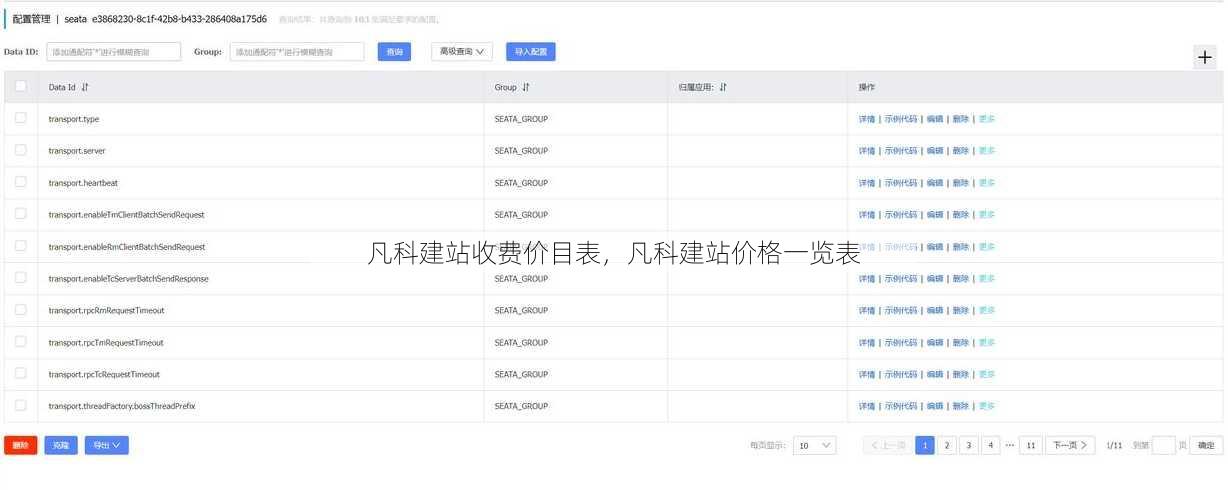Click 删除 link for transport.server row
This screenshot has height=490, width=1228.
coord(961,151)
